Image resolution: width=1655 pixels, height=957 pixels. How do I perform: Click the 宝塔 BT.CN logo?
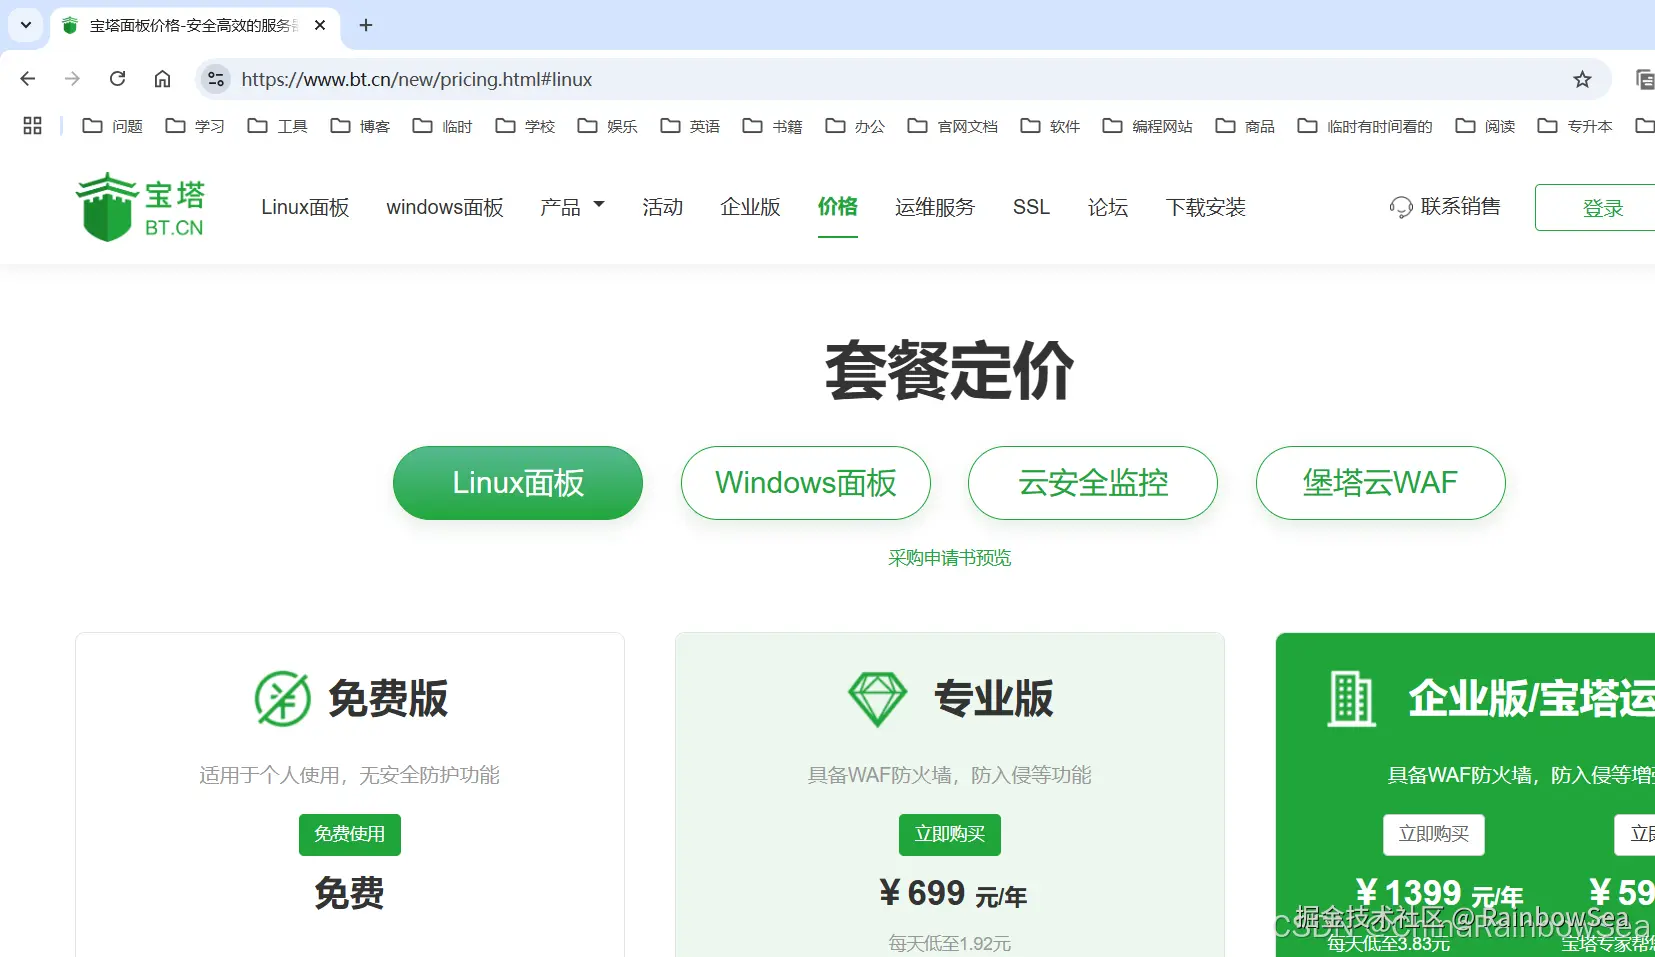coord(140,207)
